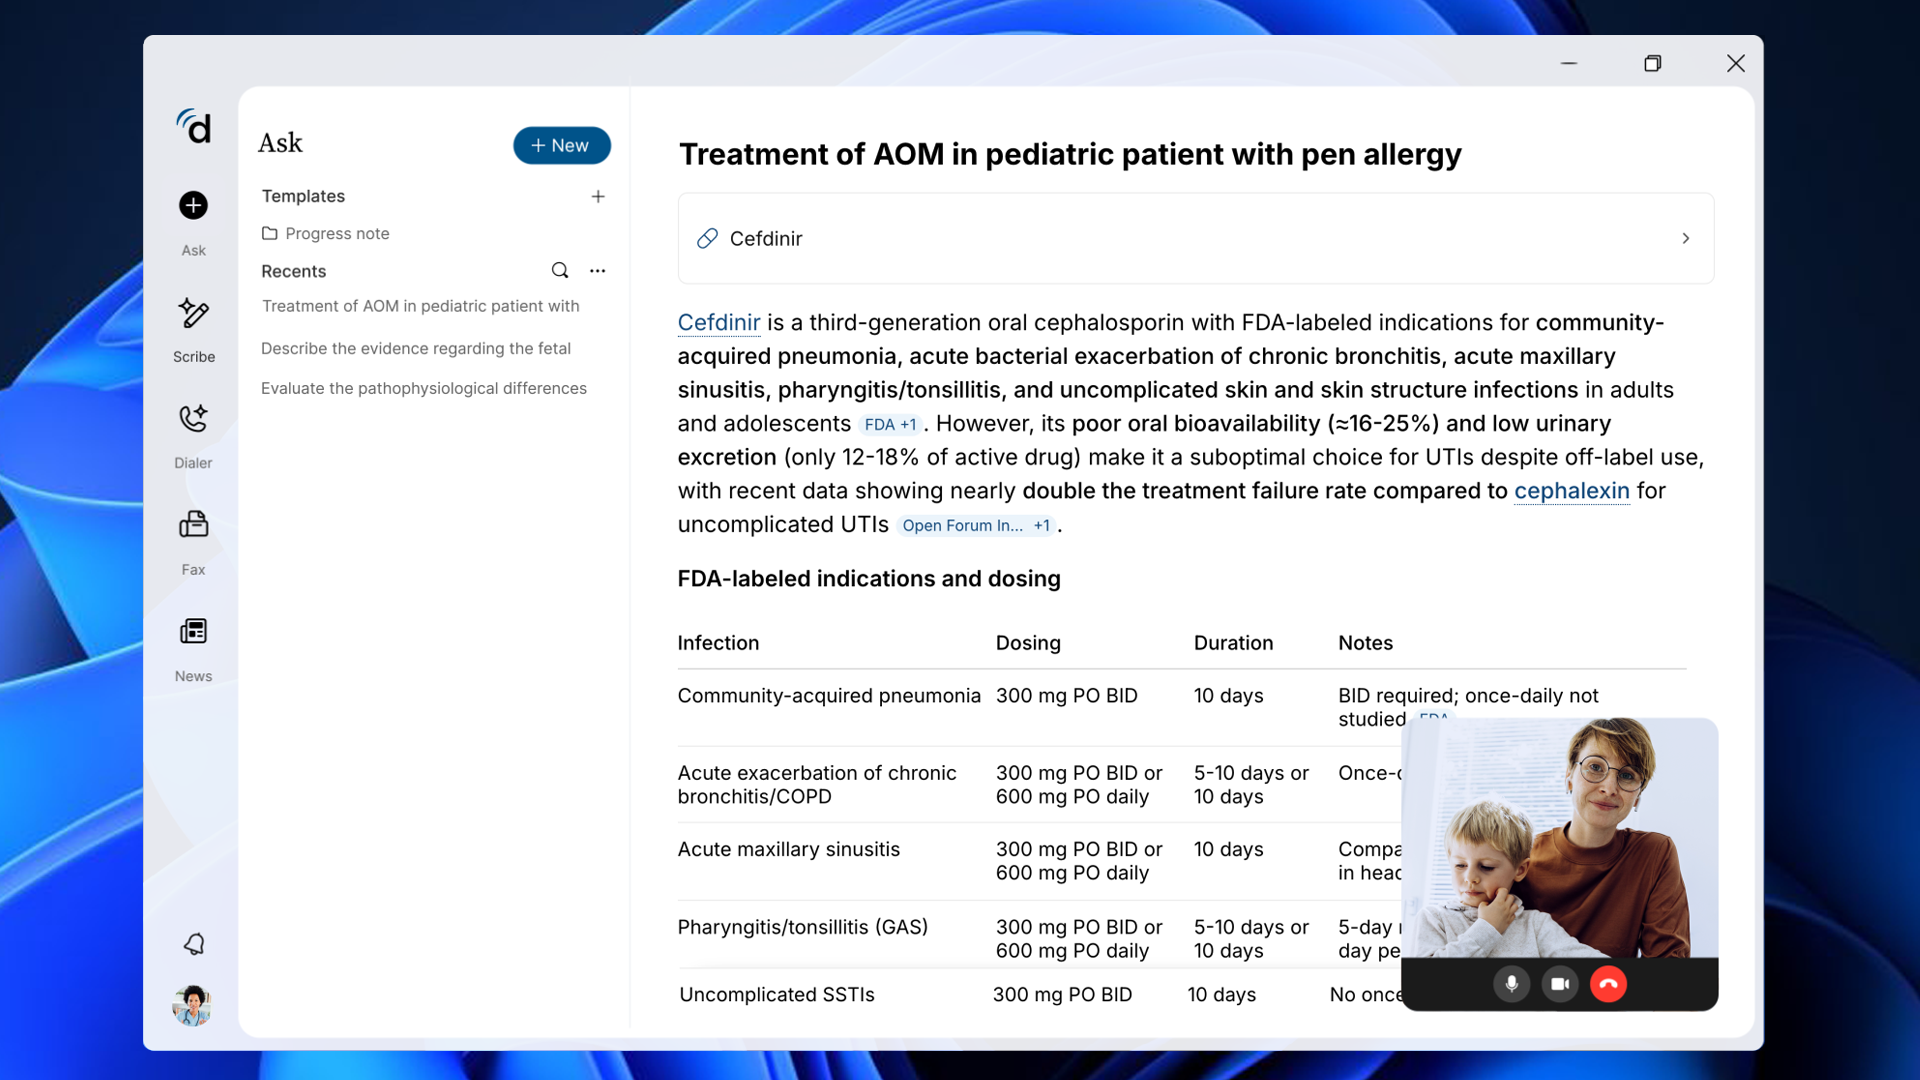End the video call with red button
1920x1080 pixels.
coord(1608,984)
